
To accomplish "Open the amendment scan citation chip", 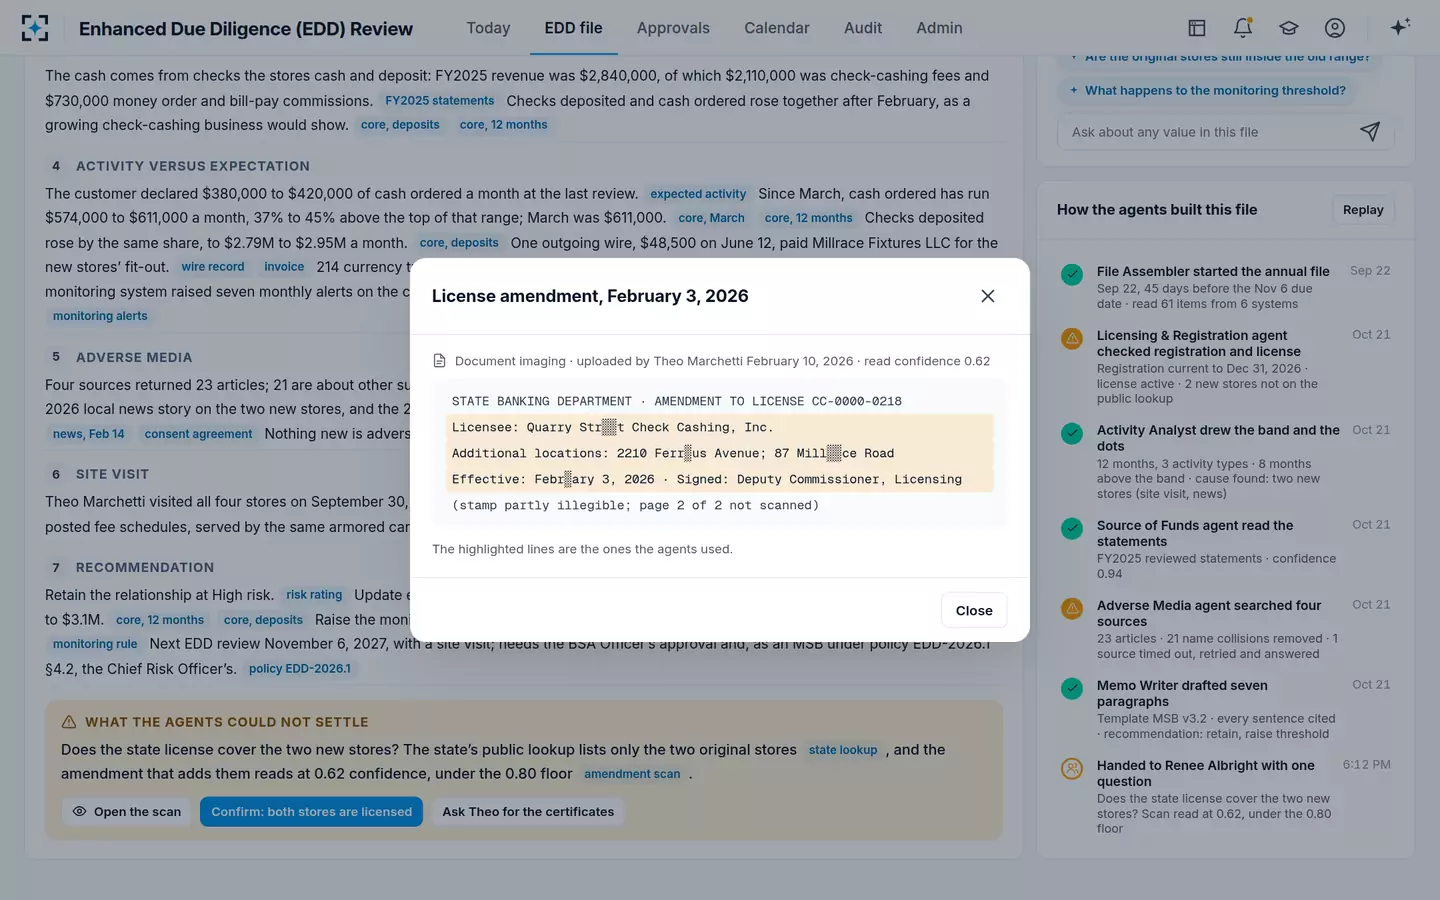I will coord(632,774).
